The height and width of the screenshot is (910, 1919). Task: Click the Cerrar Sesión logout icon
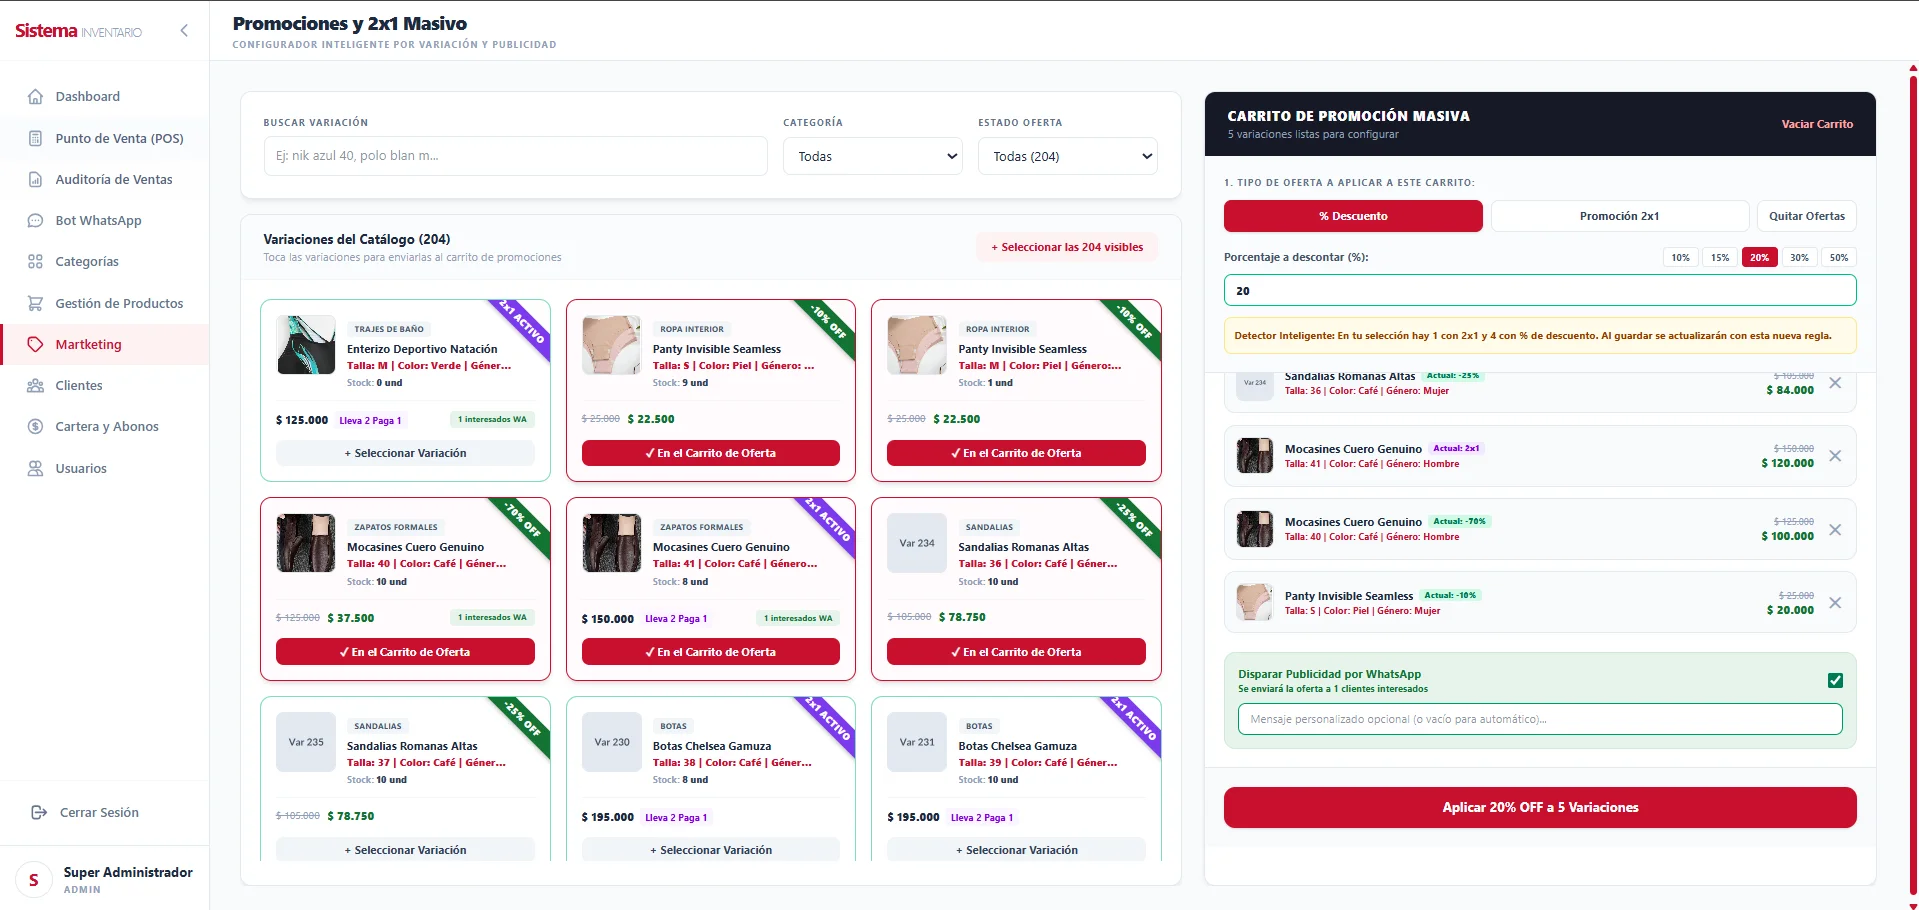[x=39, y=812]
